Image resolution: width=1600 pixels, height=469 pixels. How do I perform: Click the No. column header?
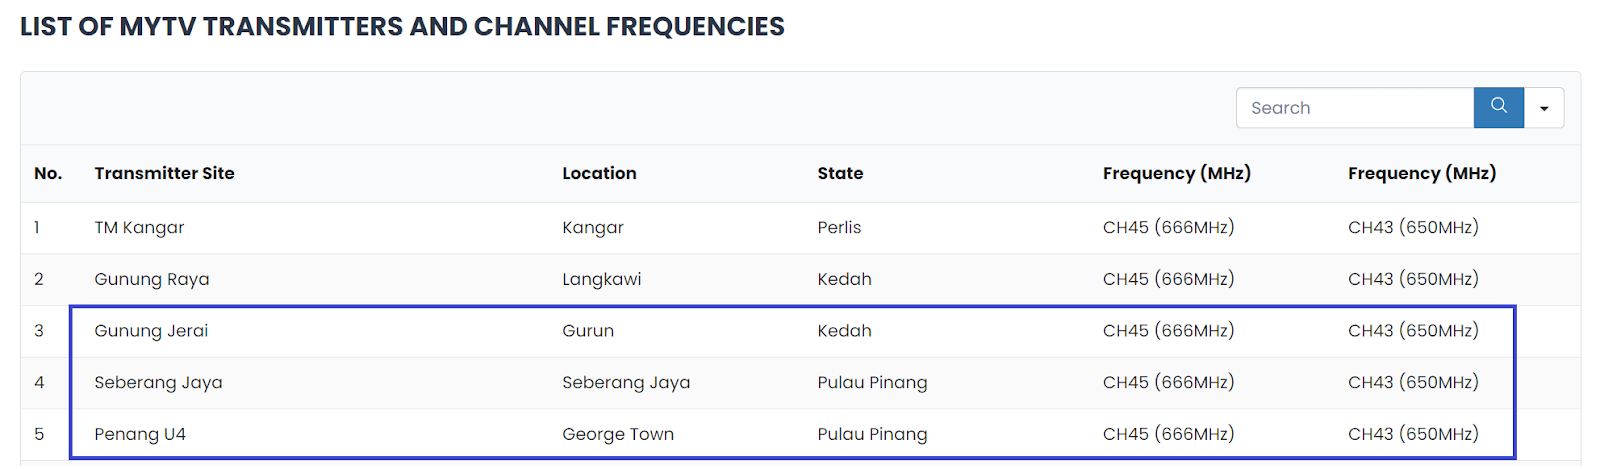48,173
